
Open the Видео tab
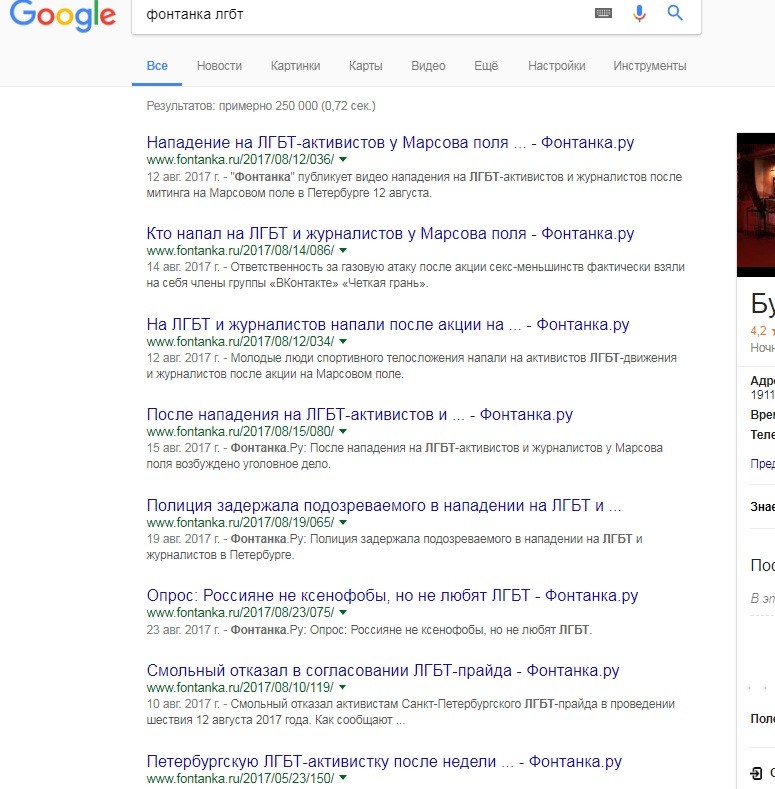[x=428, y=66]
